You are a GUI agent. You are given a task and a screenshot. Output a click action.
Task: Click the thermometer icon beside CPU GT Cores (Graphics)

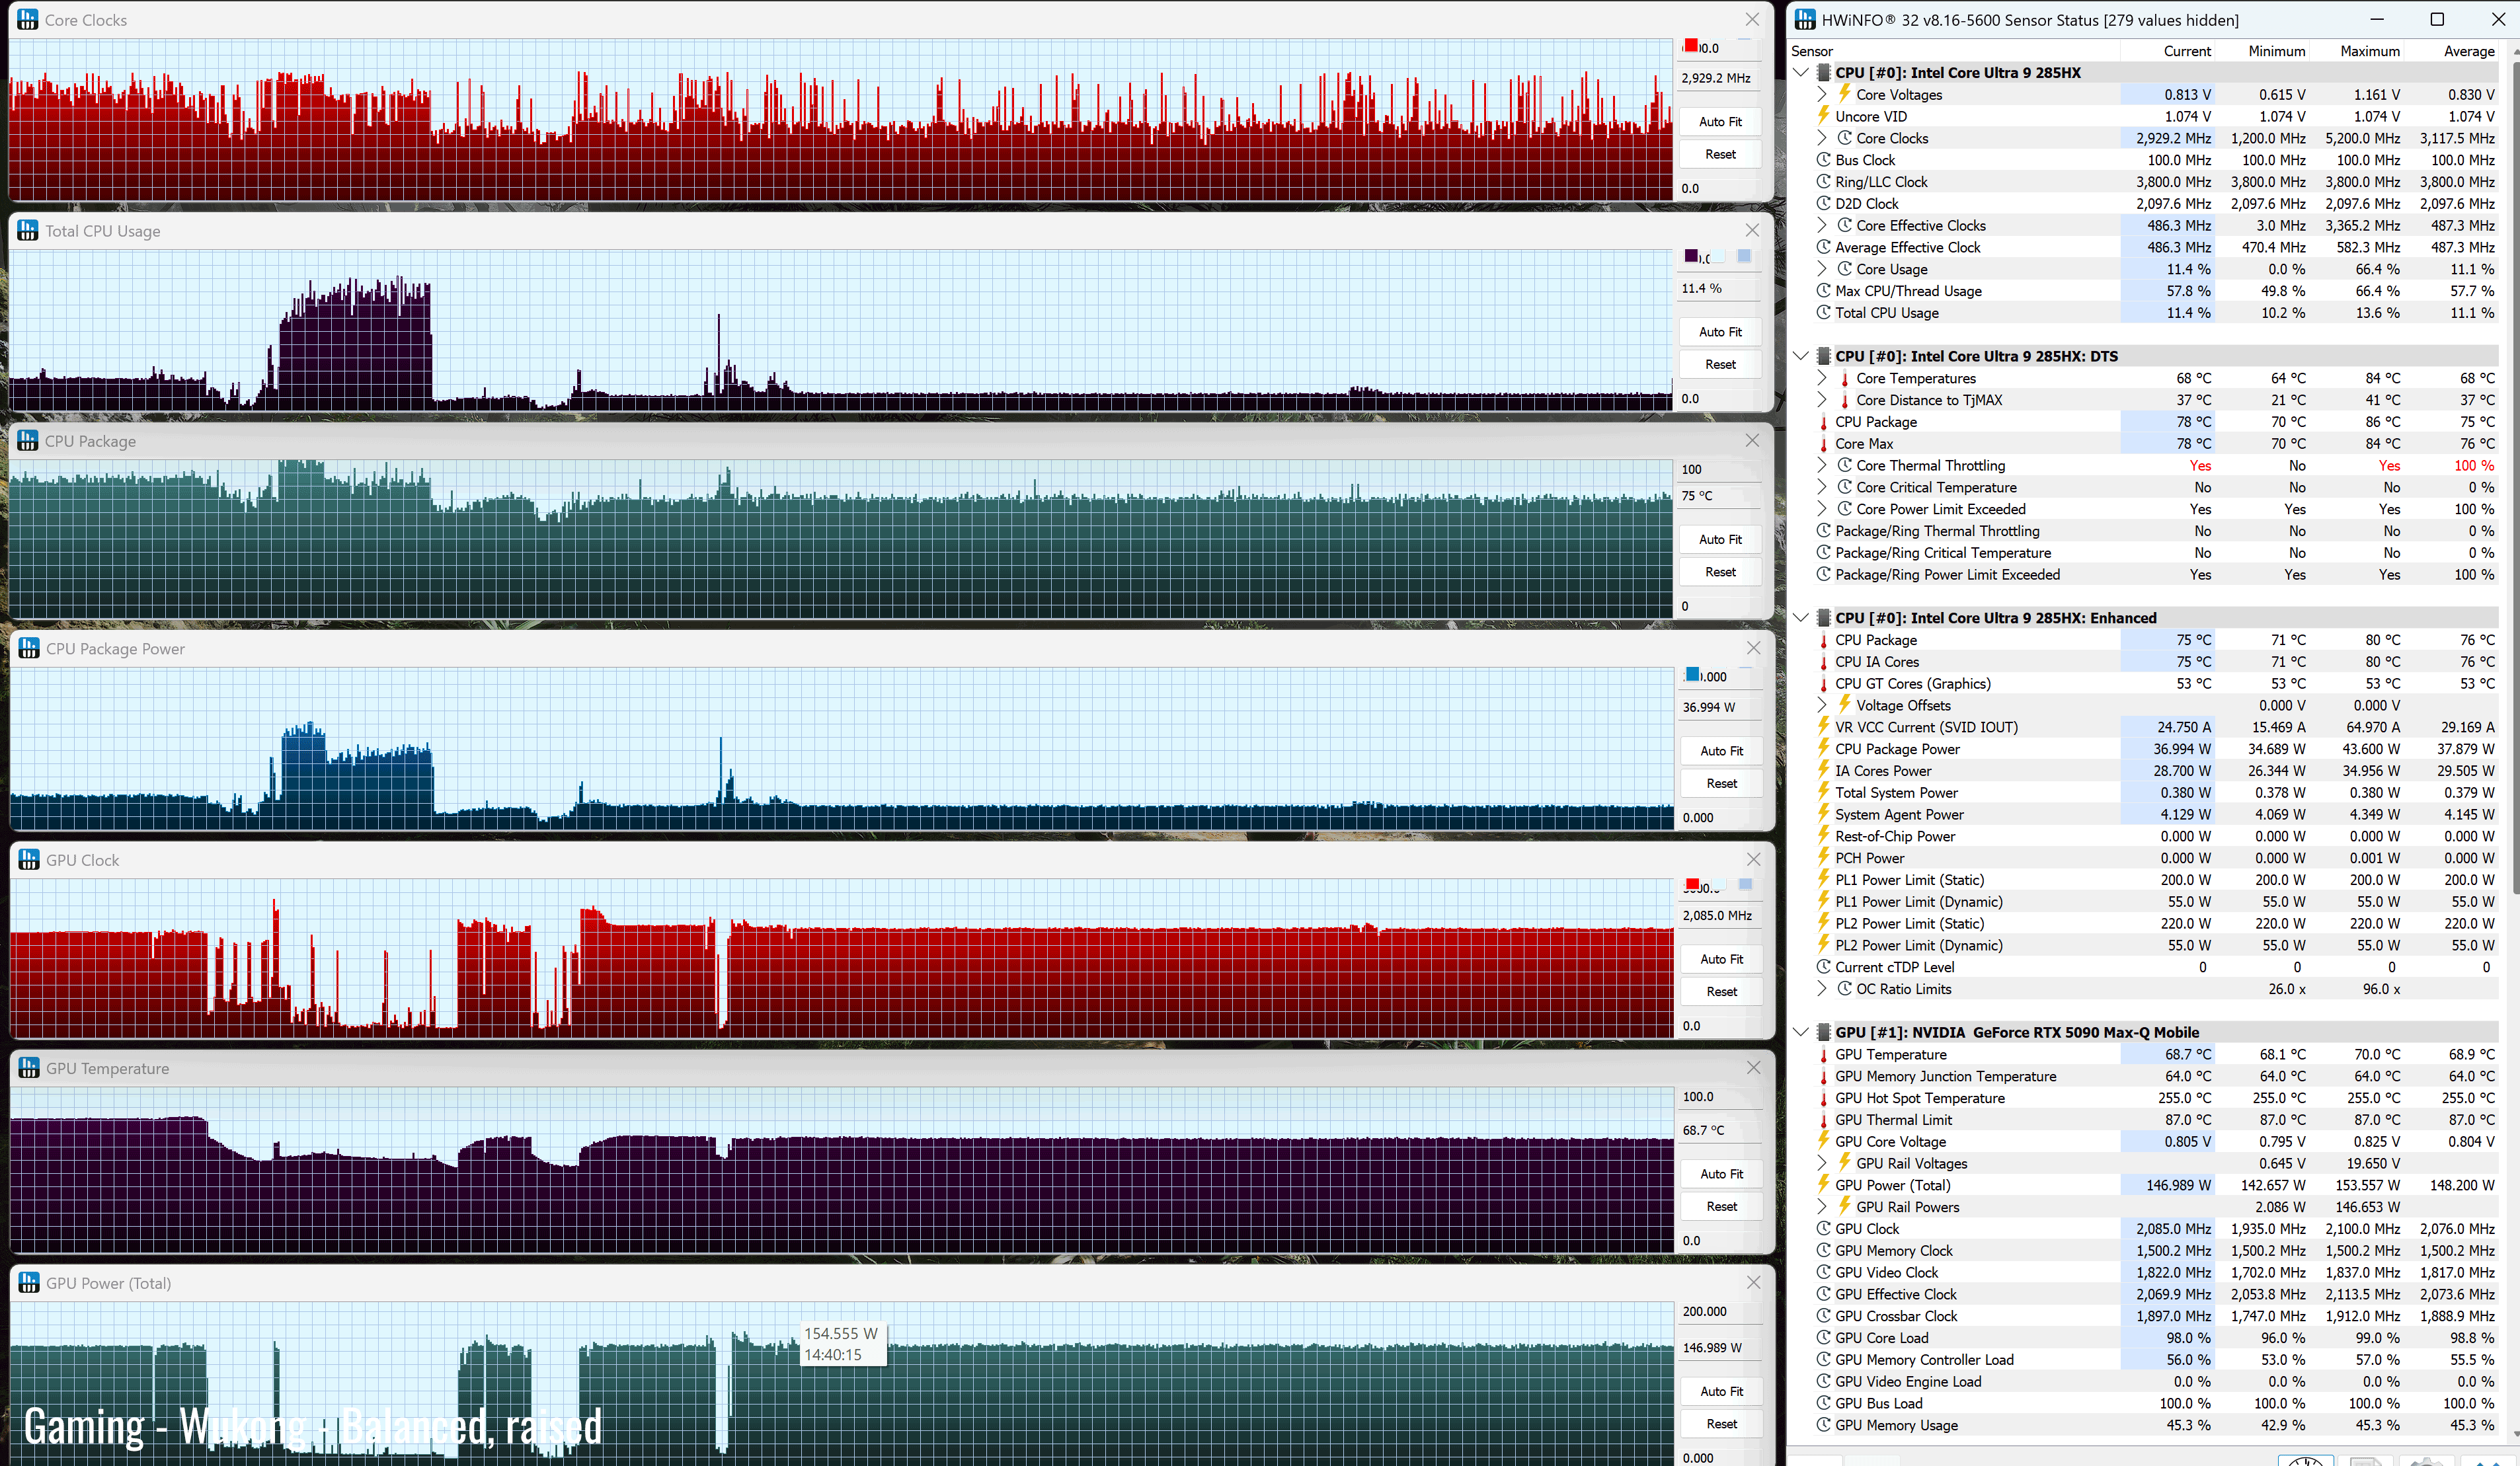tap(1824, 684)
